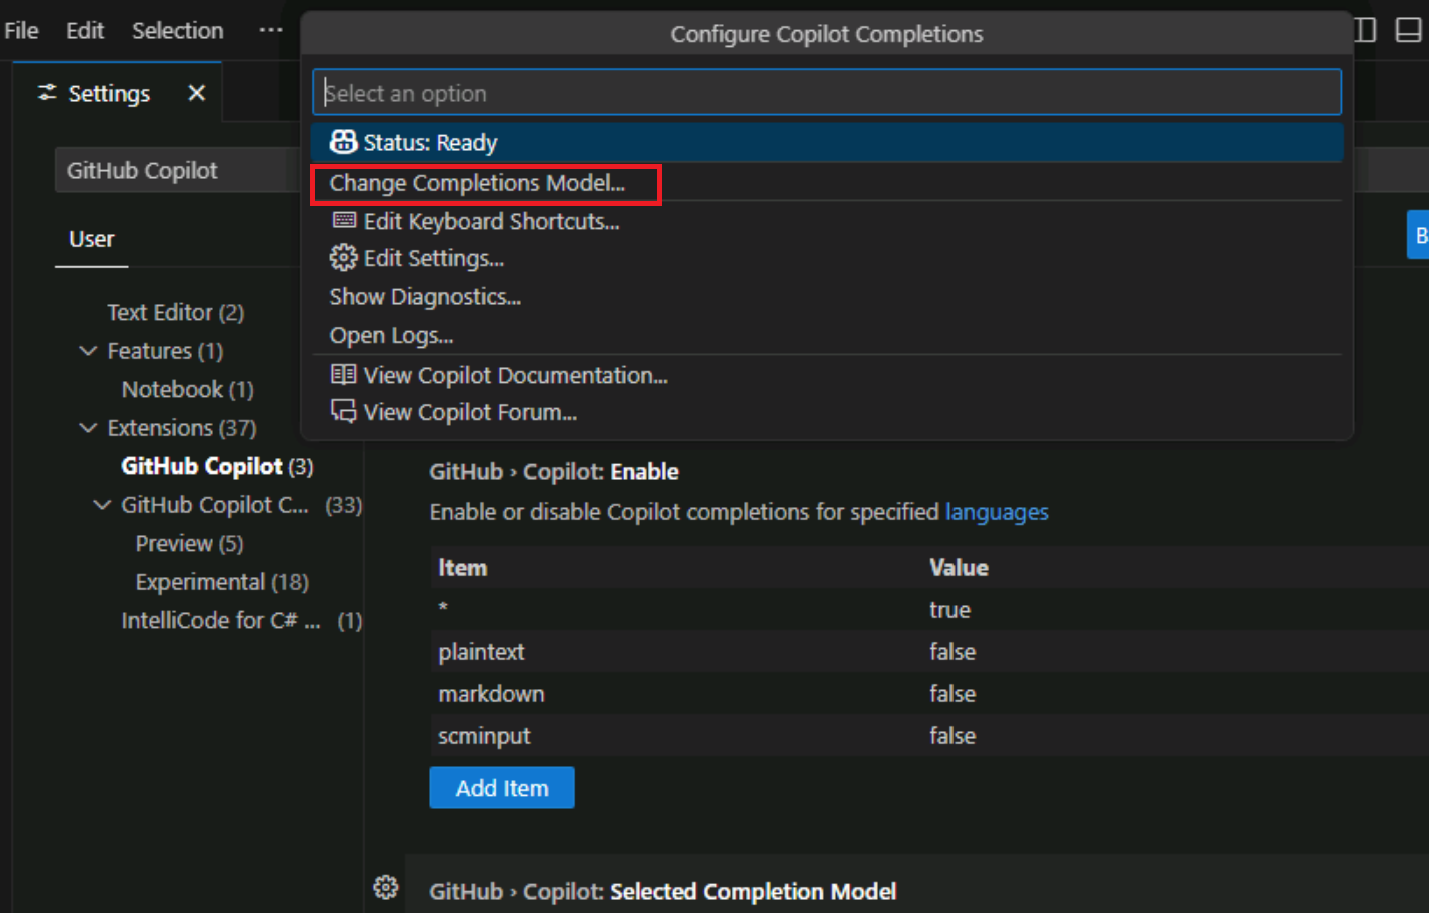Collapse the GitHub Copilot C... (33) chevron

(102, 505)
